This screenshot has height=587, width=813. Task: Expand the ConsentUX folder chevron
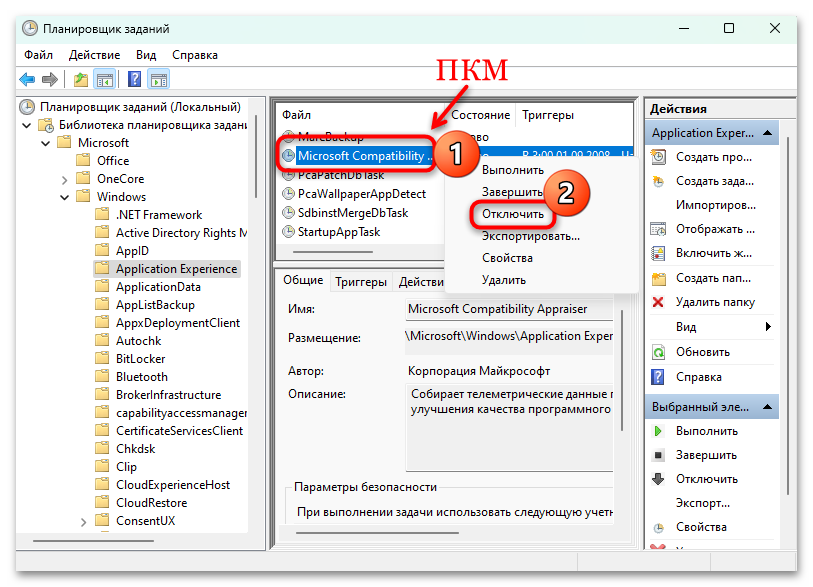(x=83, y=522)
